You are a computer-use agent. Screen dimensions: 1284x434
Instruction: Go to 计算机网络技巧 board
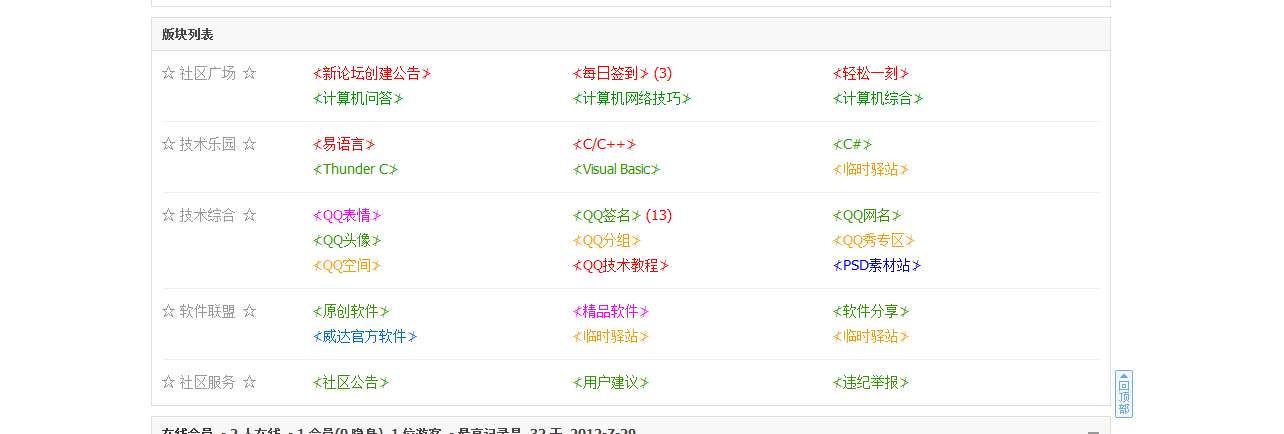coord(632,98)
